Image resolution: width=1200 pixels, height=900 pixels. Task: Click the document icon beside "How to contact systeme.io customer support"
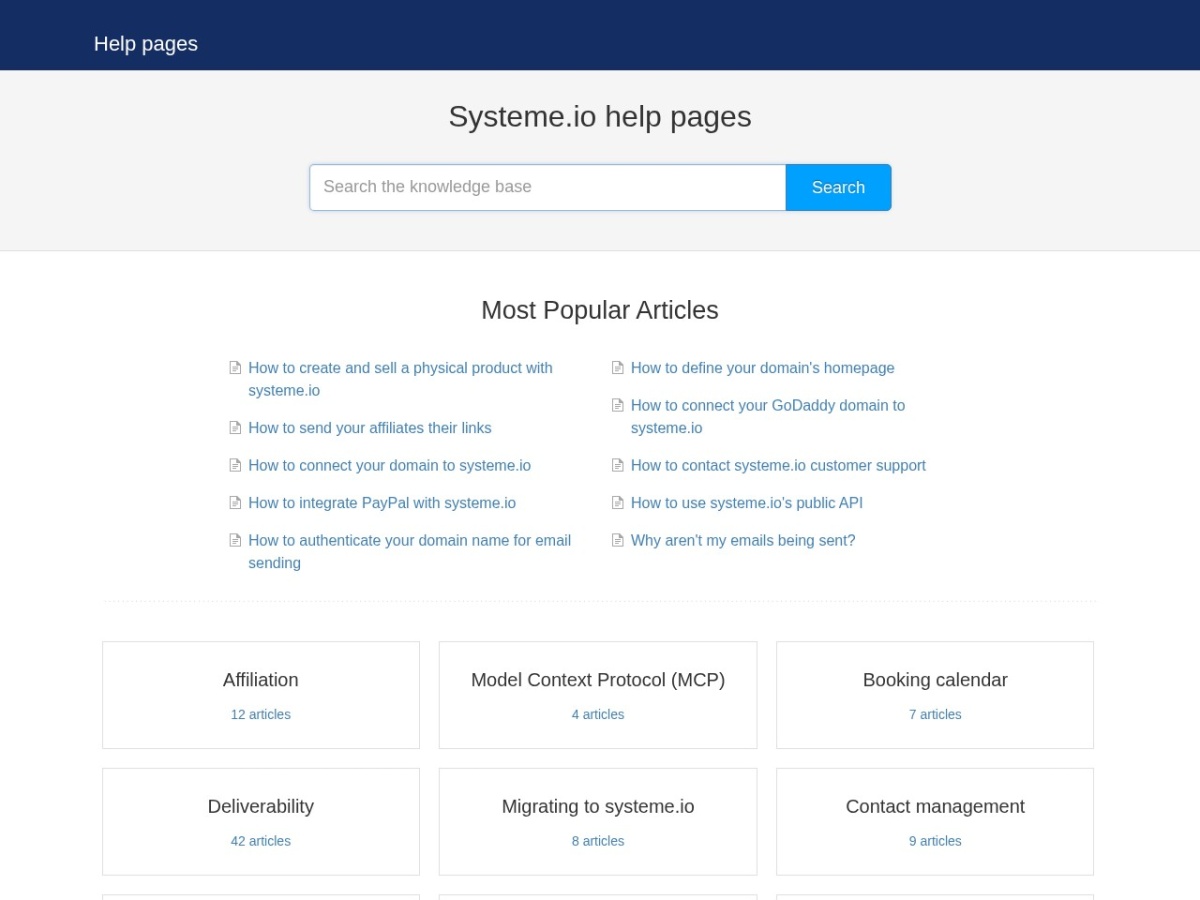[618, 465]
